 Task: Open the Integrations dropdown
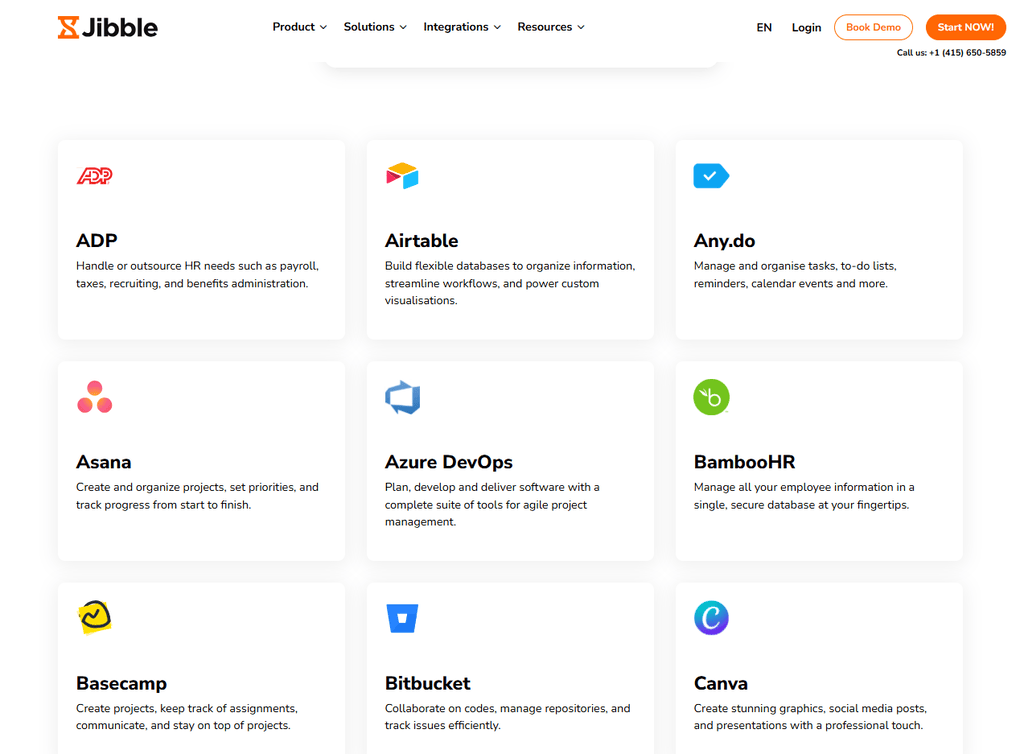click(x=461, y=27)
